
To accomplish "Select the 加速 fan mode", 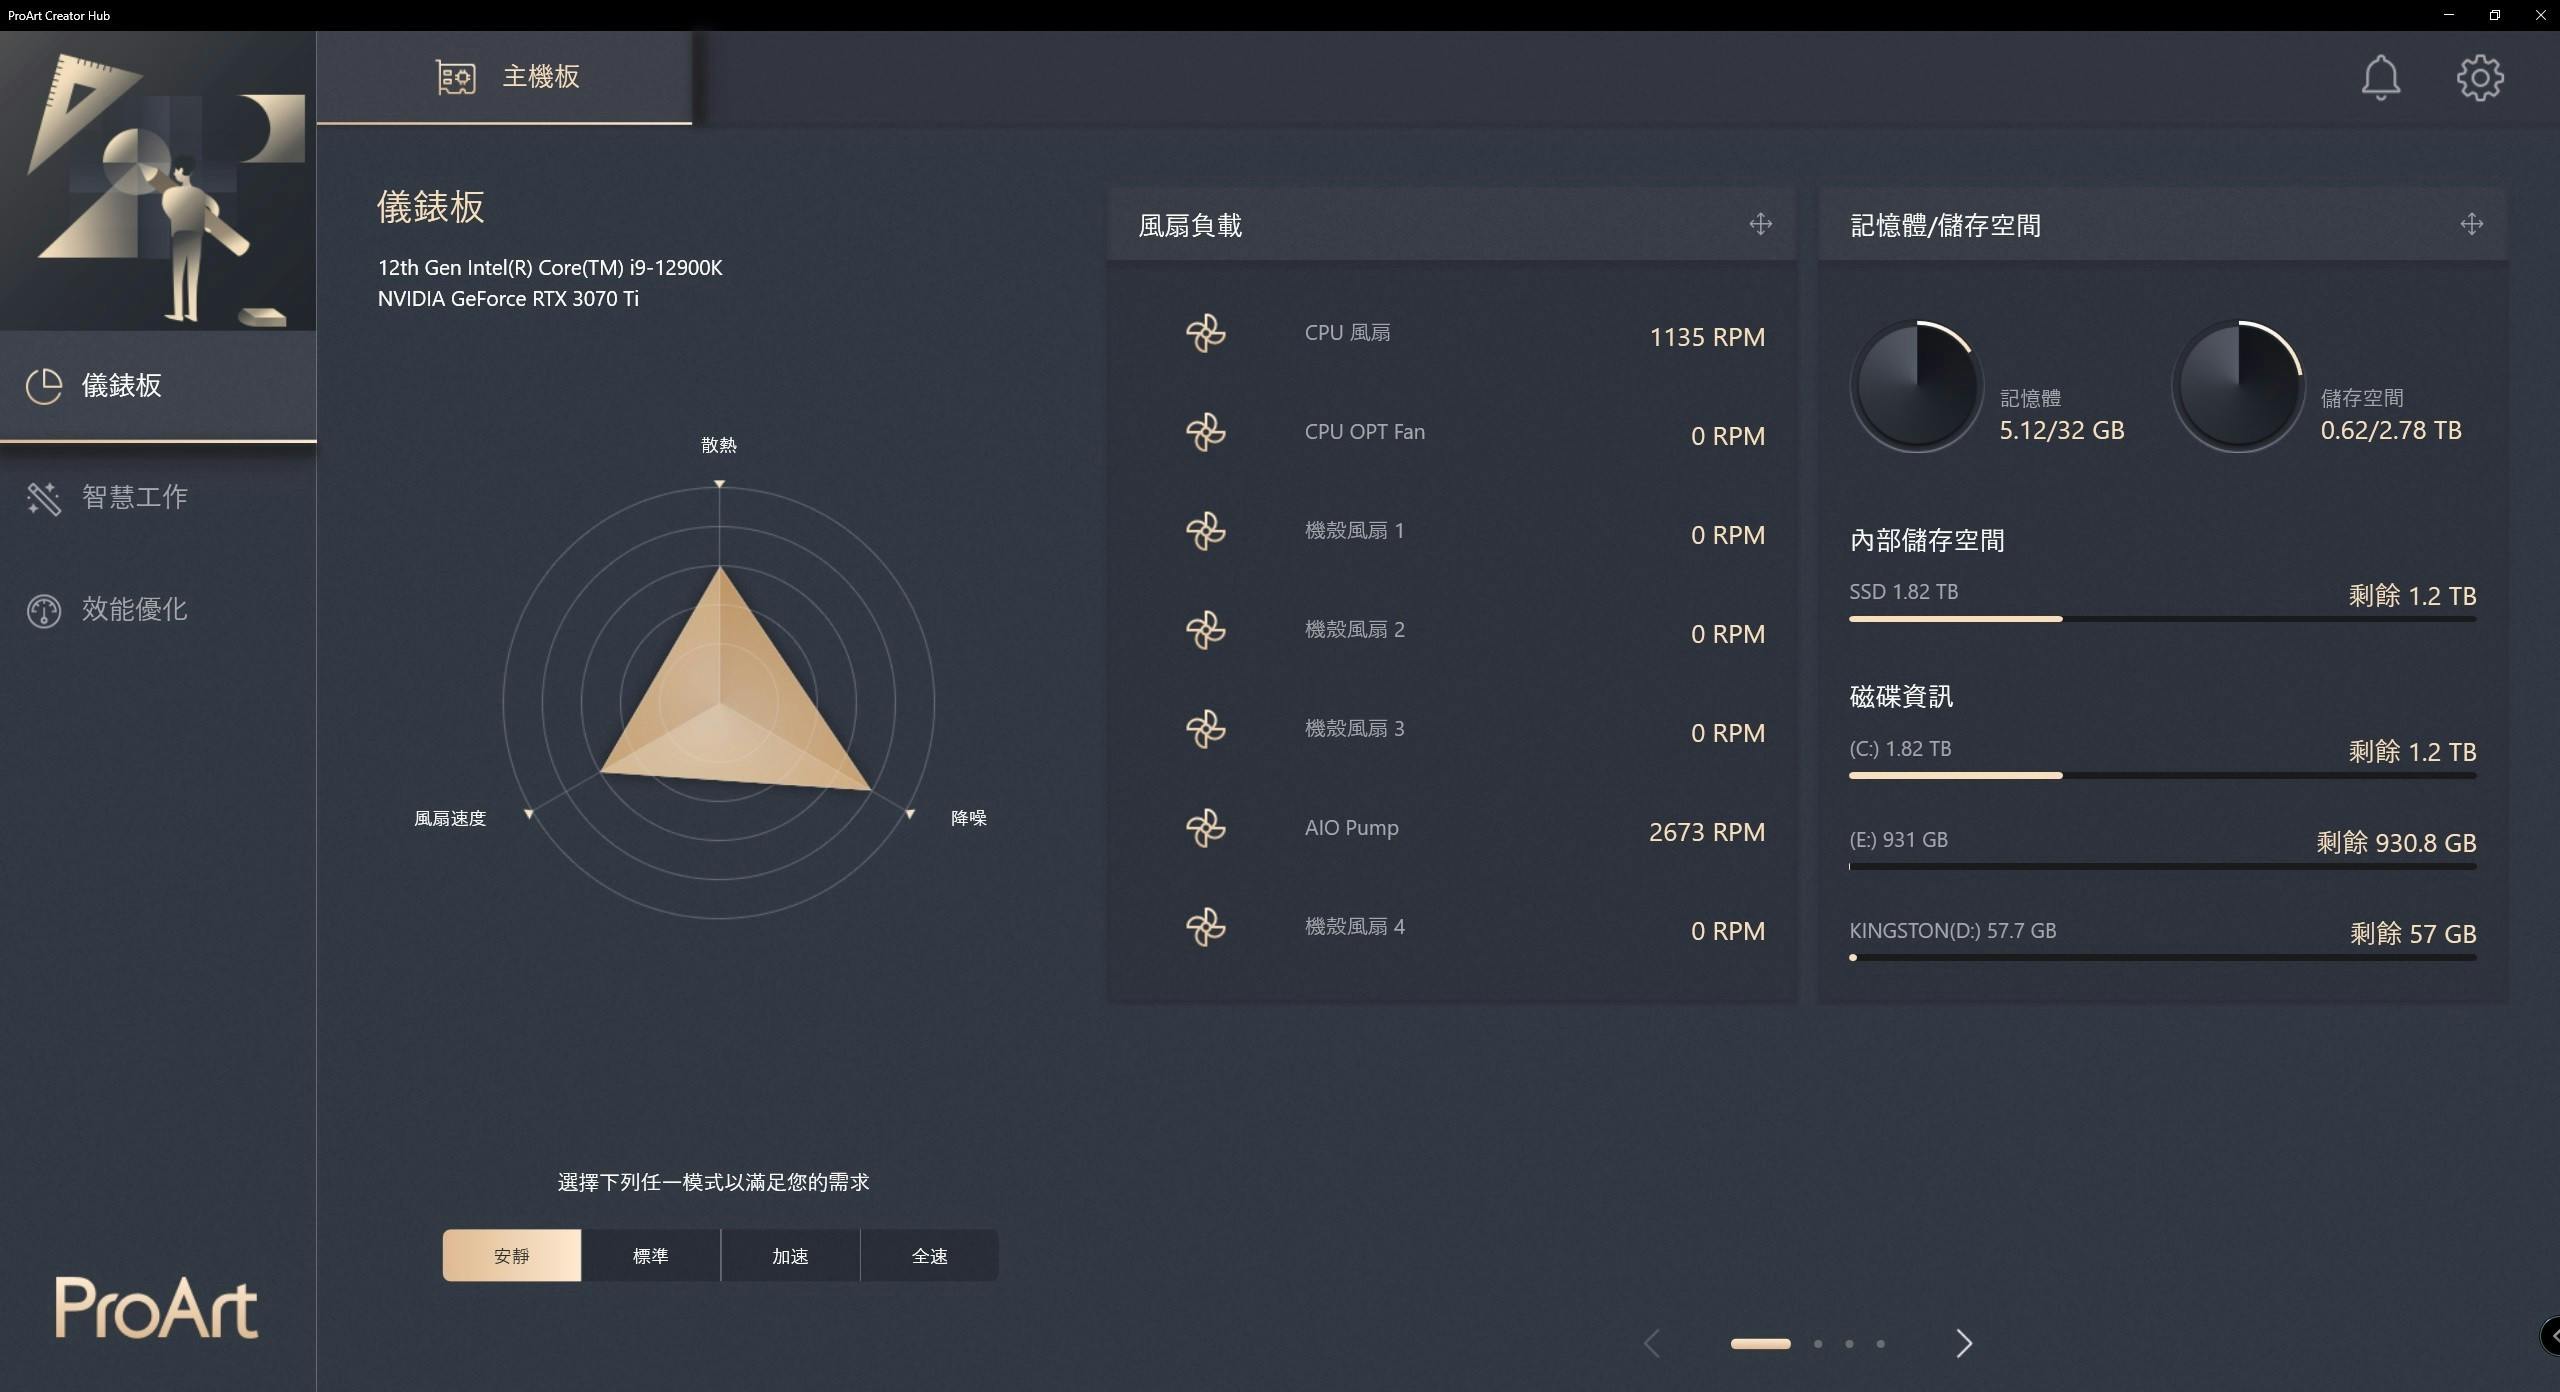I will coord(790,1255).
